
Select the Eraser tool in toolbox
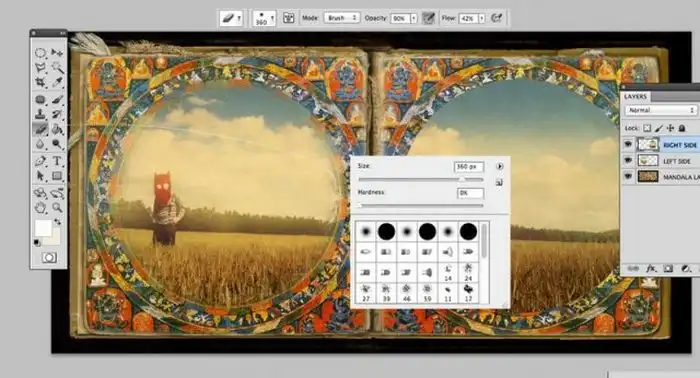40,129
